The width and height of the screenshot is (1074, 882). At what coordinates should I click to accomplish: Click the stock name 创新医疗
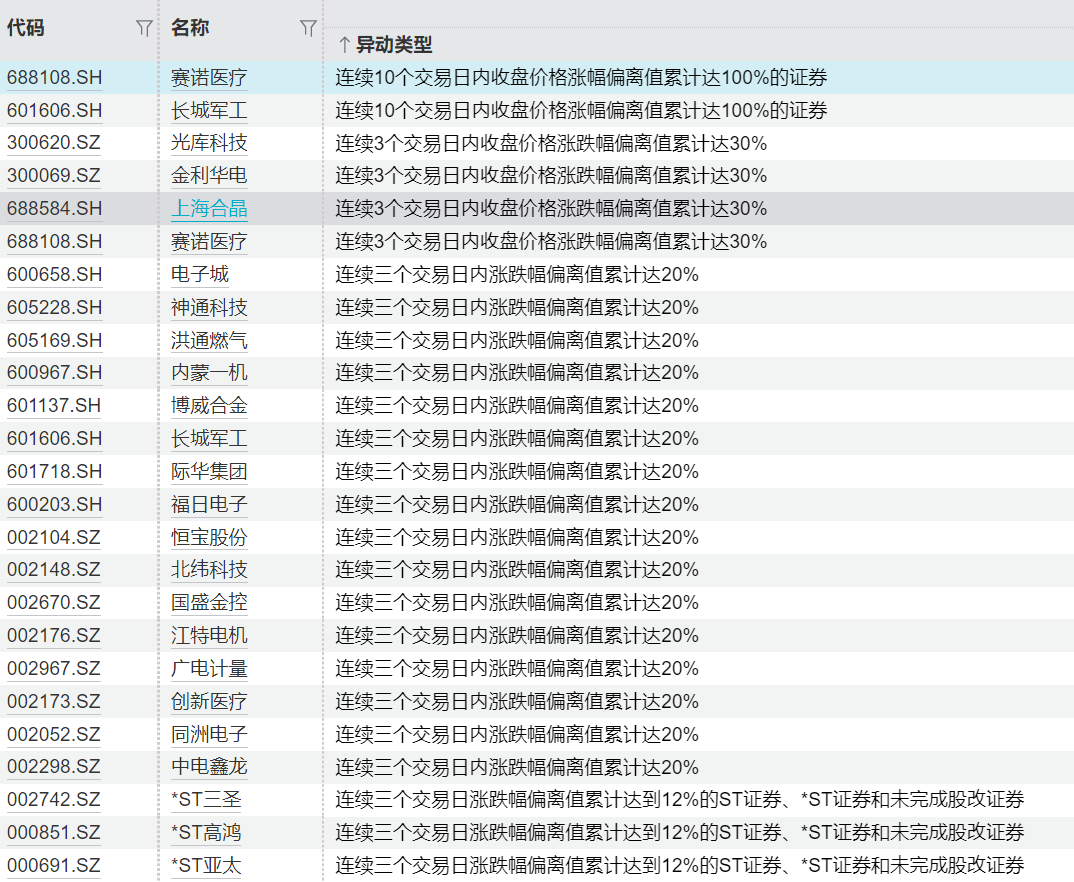209,702
